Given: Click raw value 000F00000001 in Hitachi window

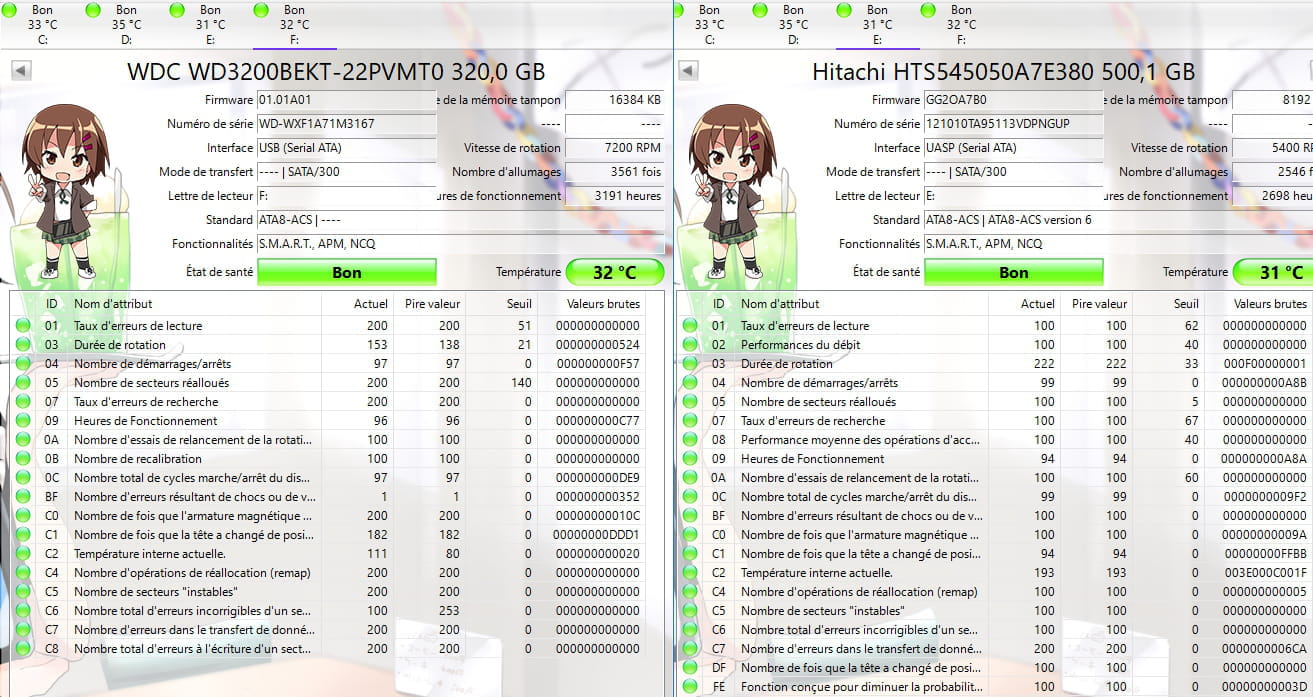Looking at the screenshot, I should point(1265,363).
